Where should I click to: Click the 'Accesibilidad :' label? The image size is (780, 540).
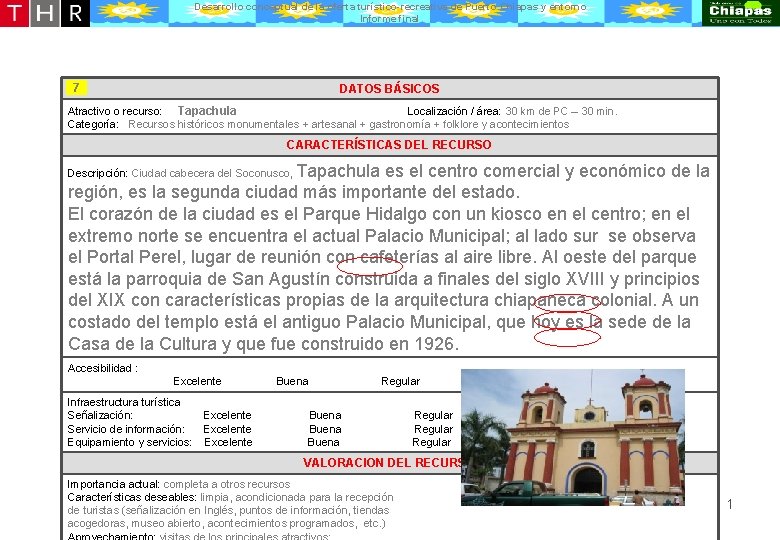[102, 368]
